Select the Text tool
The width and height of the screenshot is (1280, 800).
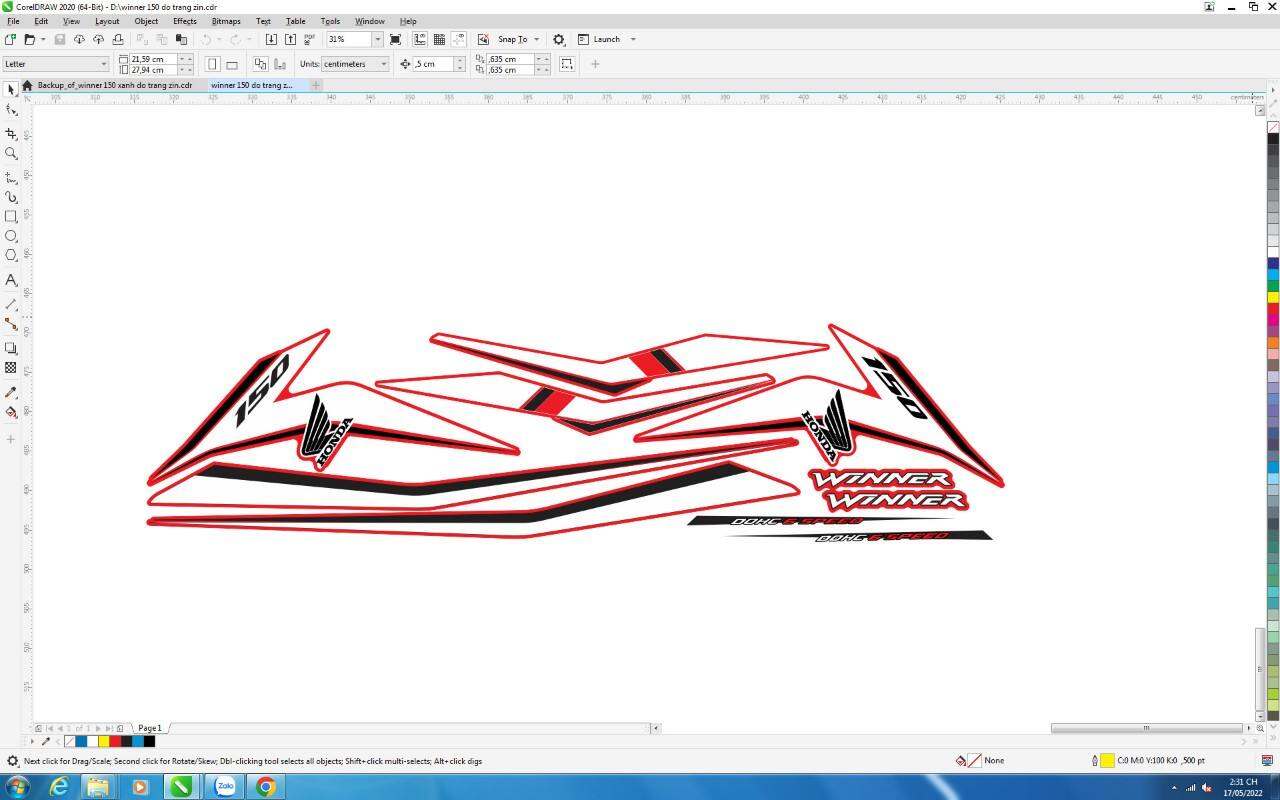point(11,280)
